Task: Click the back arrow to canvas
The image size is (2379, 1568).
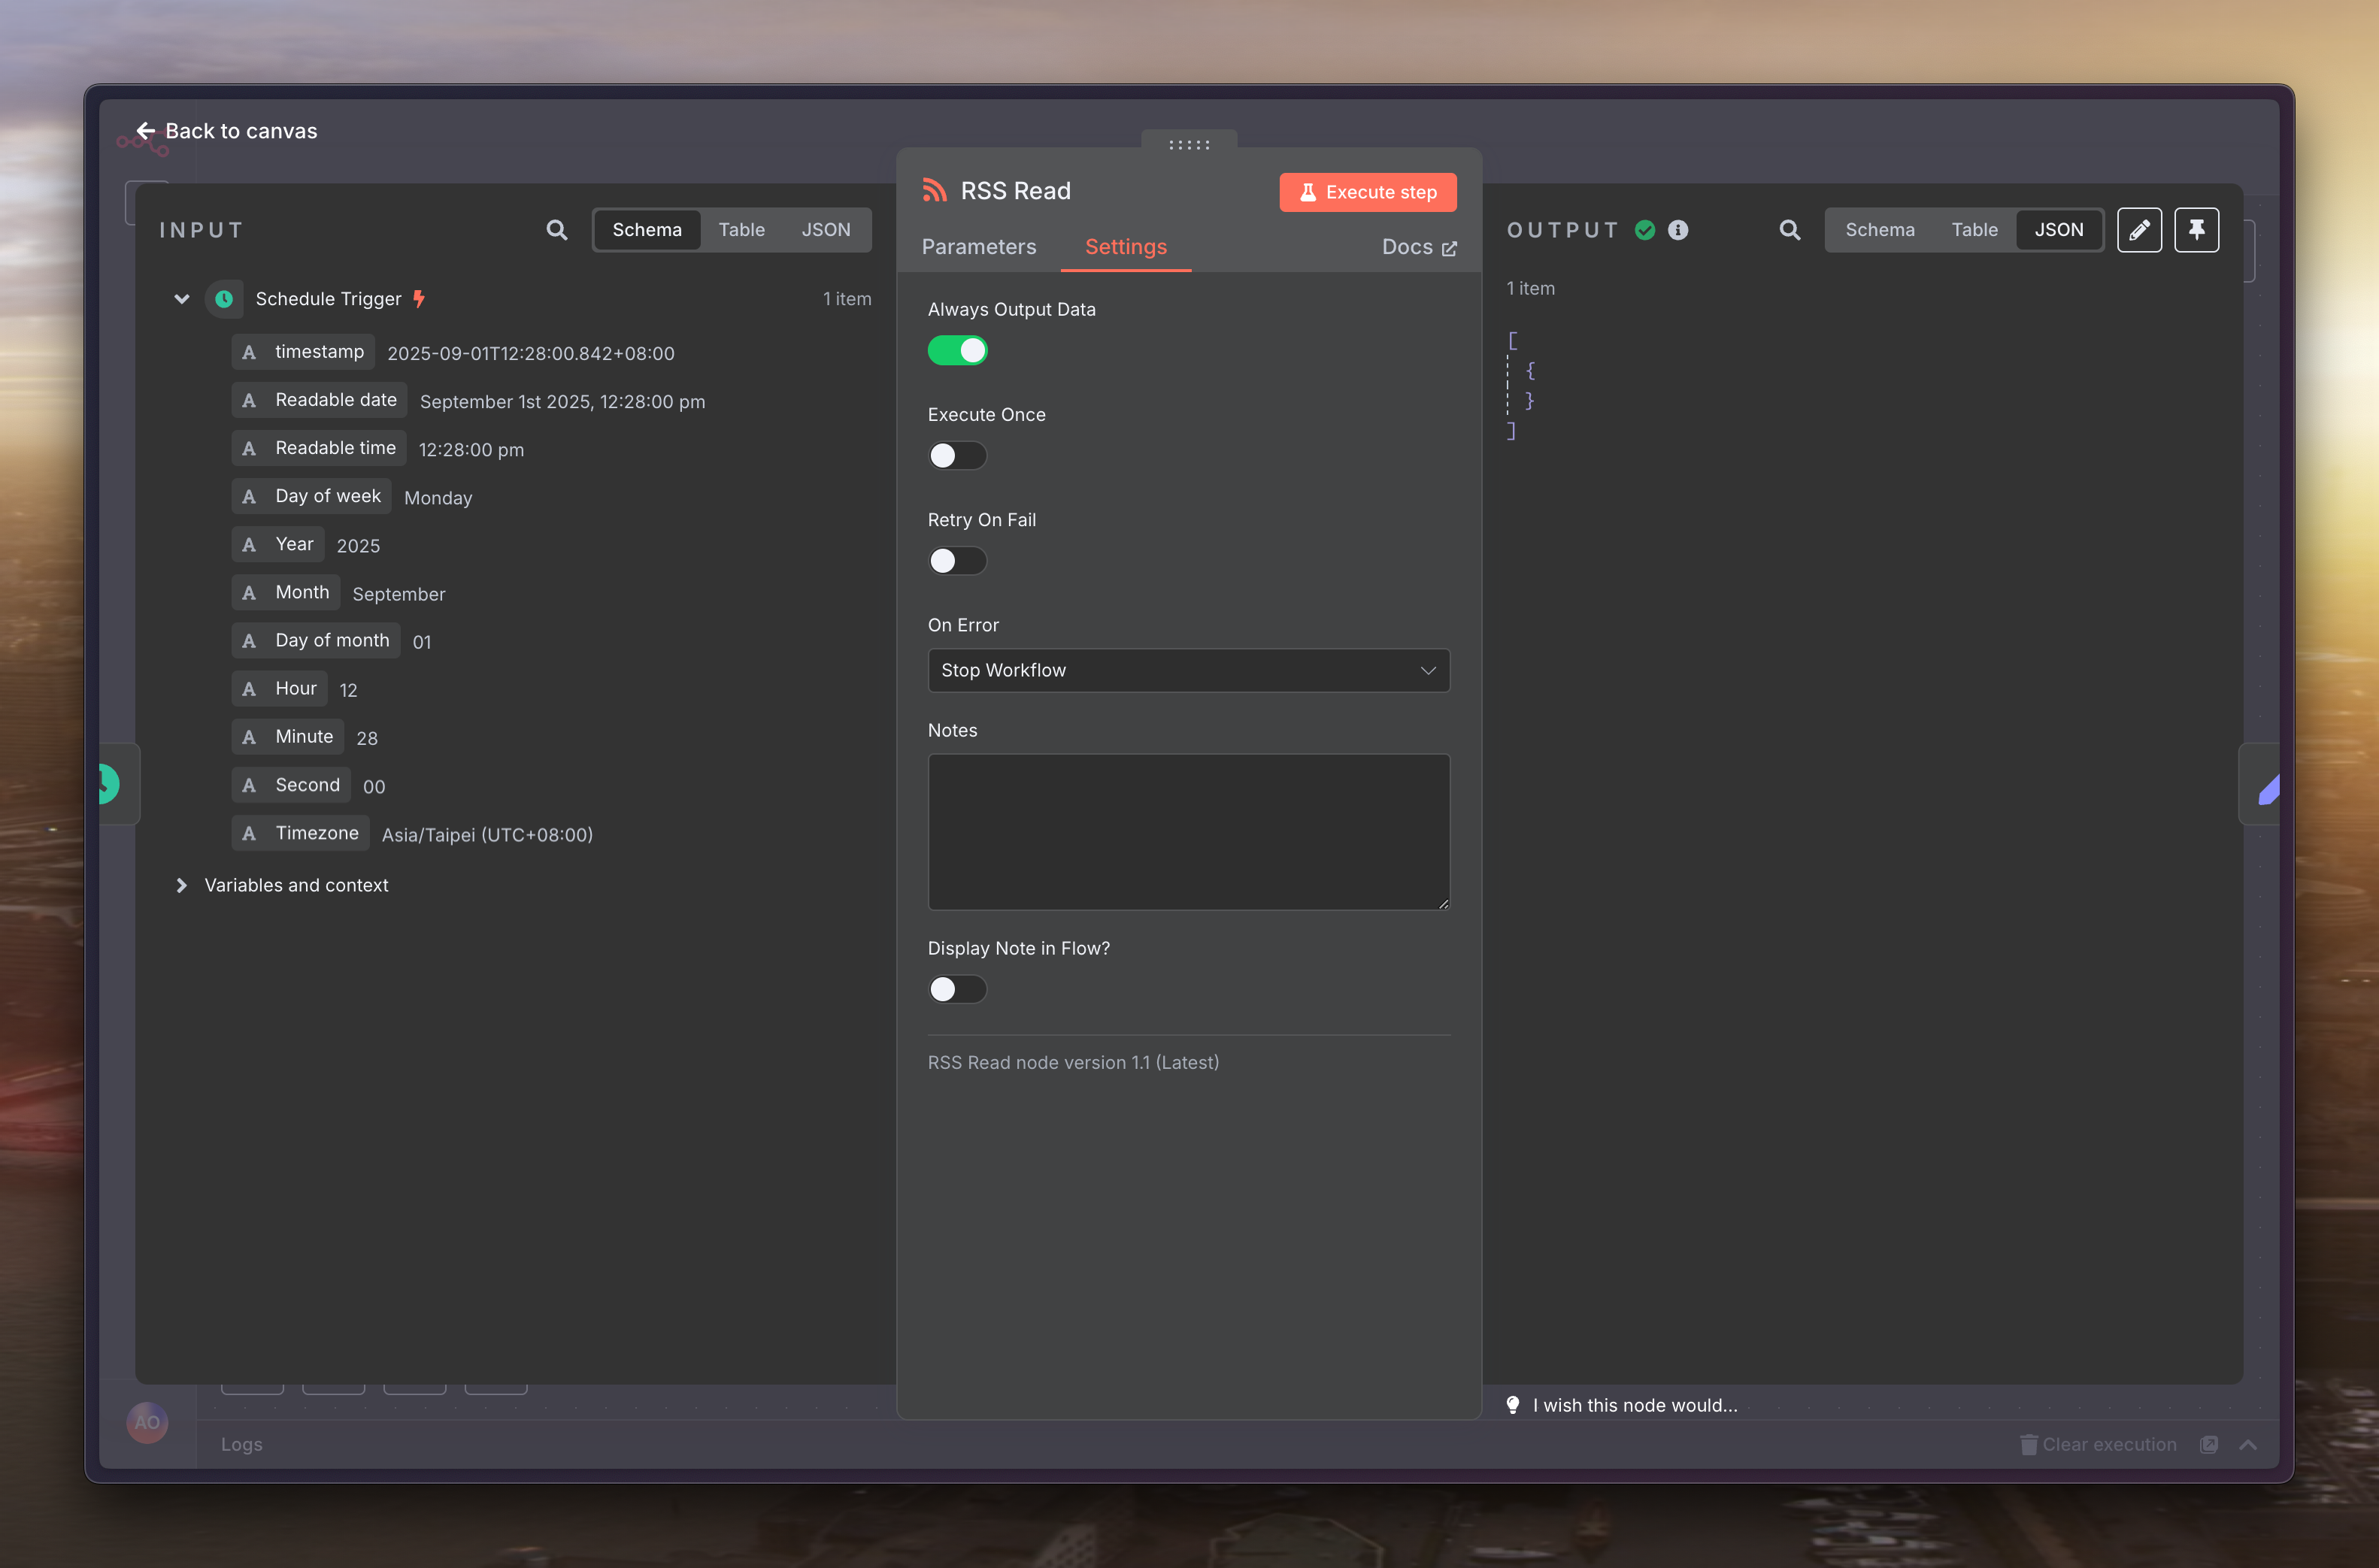Action: click(146, 131)
